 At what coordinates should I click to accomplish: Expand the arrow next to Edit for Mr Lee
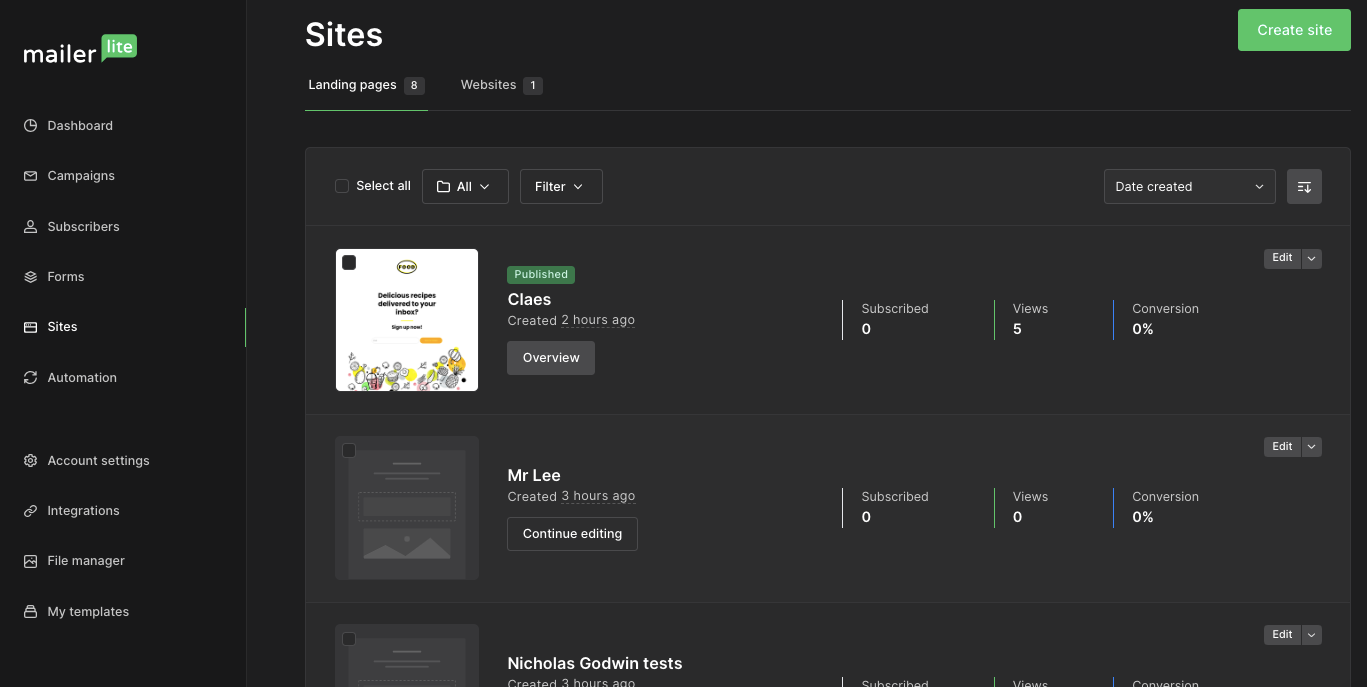coord(1312,447)
